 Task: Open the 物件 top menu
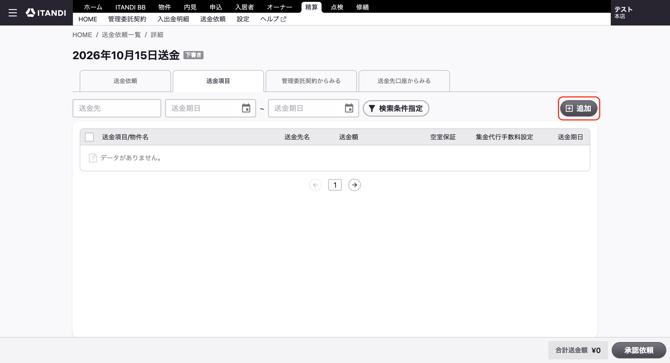pyautogui.click(x=165, y=7)
